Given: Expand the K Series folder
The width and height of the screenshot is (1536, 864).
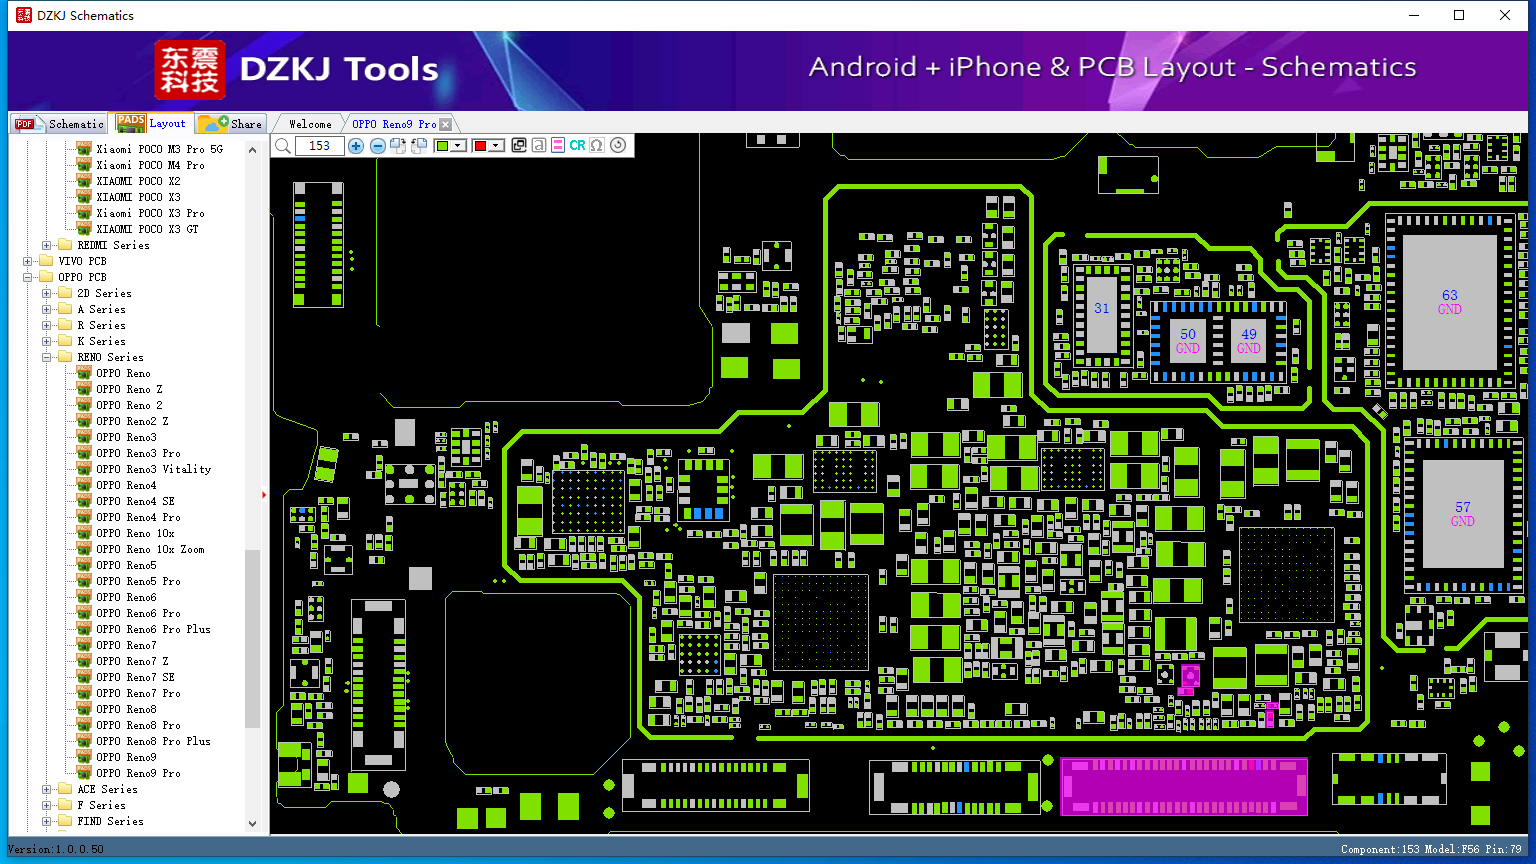Looking at the screenshot, I should [x=47, y=341].
